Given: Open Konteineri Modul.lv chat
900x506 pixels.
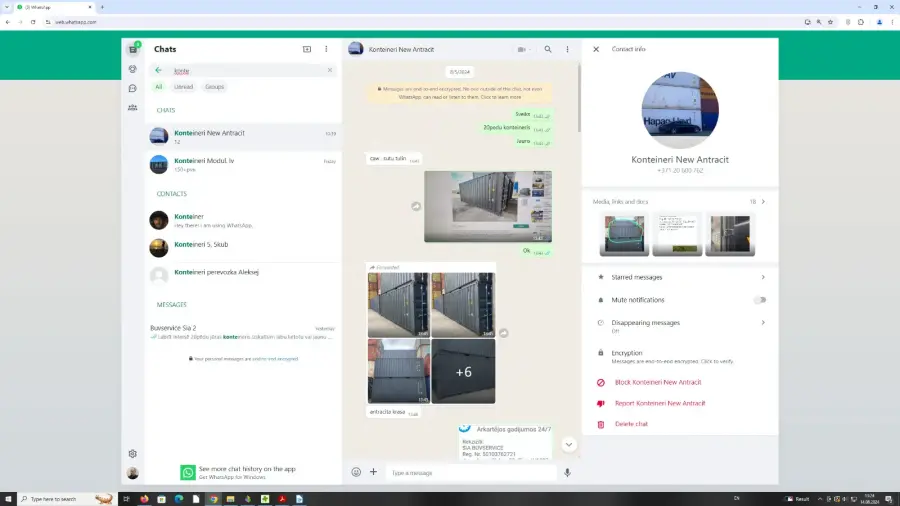Looking at the screenshot, I should tap(243, 165).
